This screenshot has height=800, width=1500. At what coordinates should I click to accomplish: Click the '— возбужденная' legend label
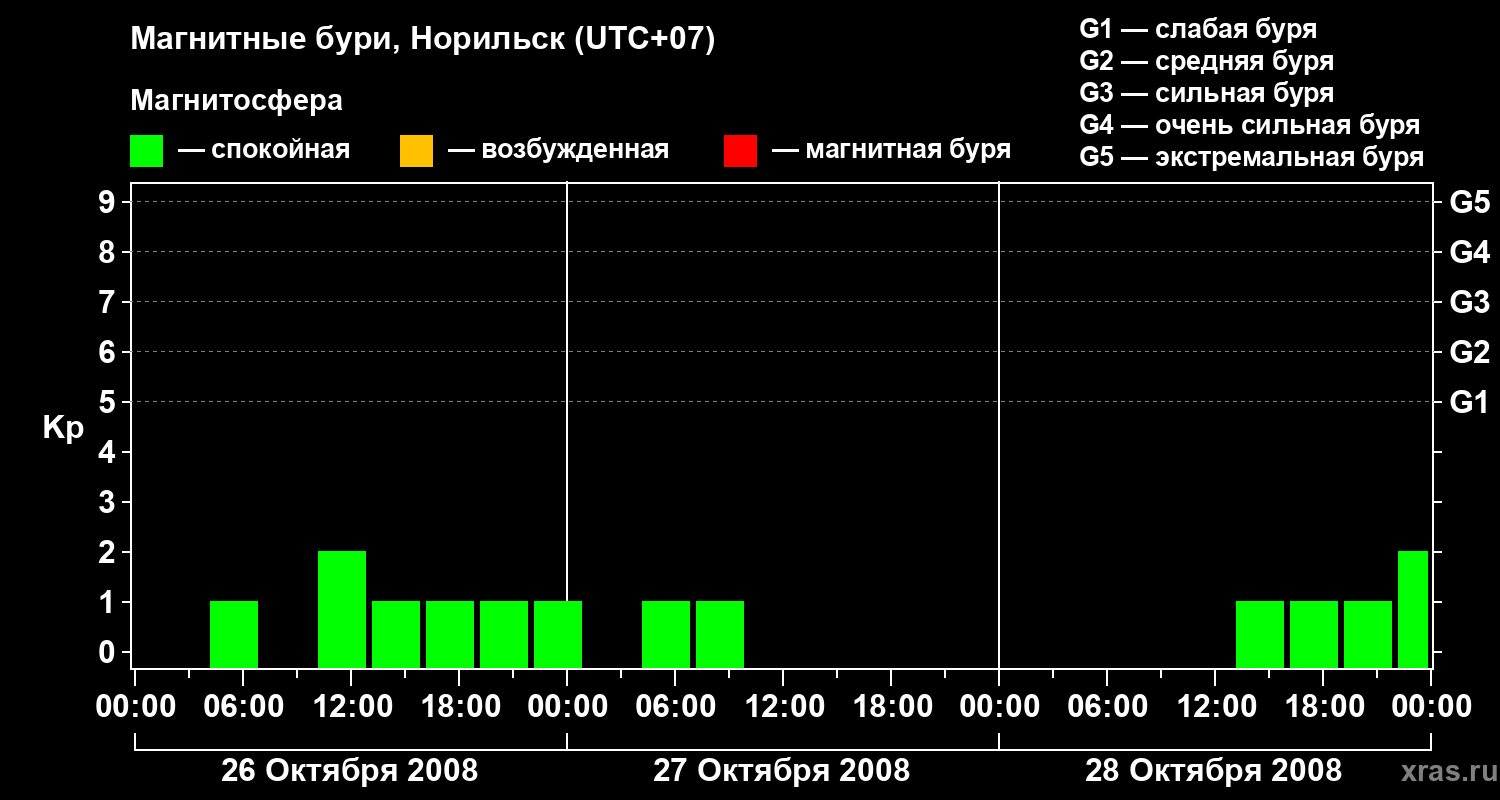559,150
